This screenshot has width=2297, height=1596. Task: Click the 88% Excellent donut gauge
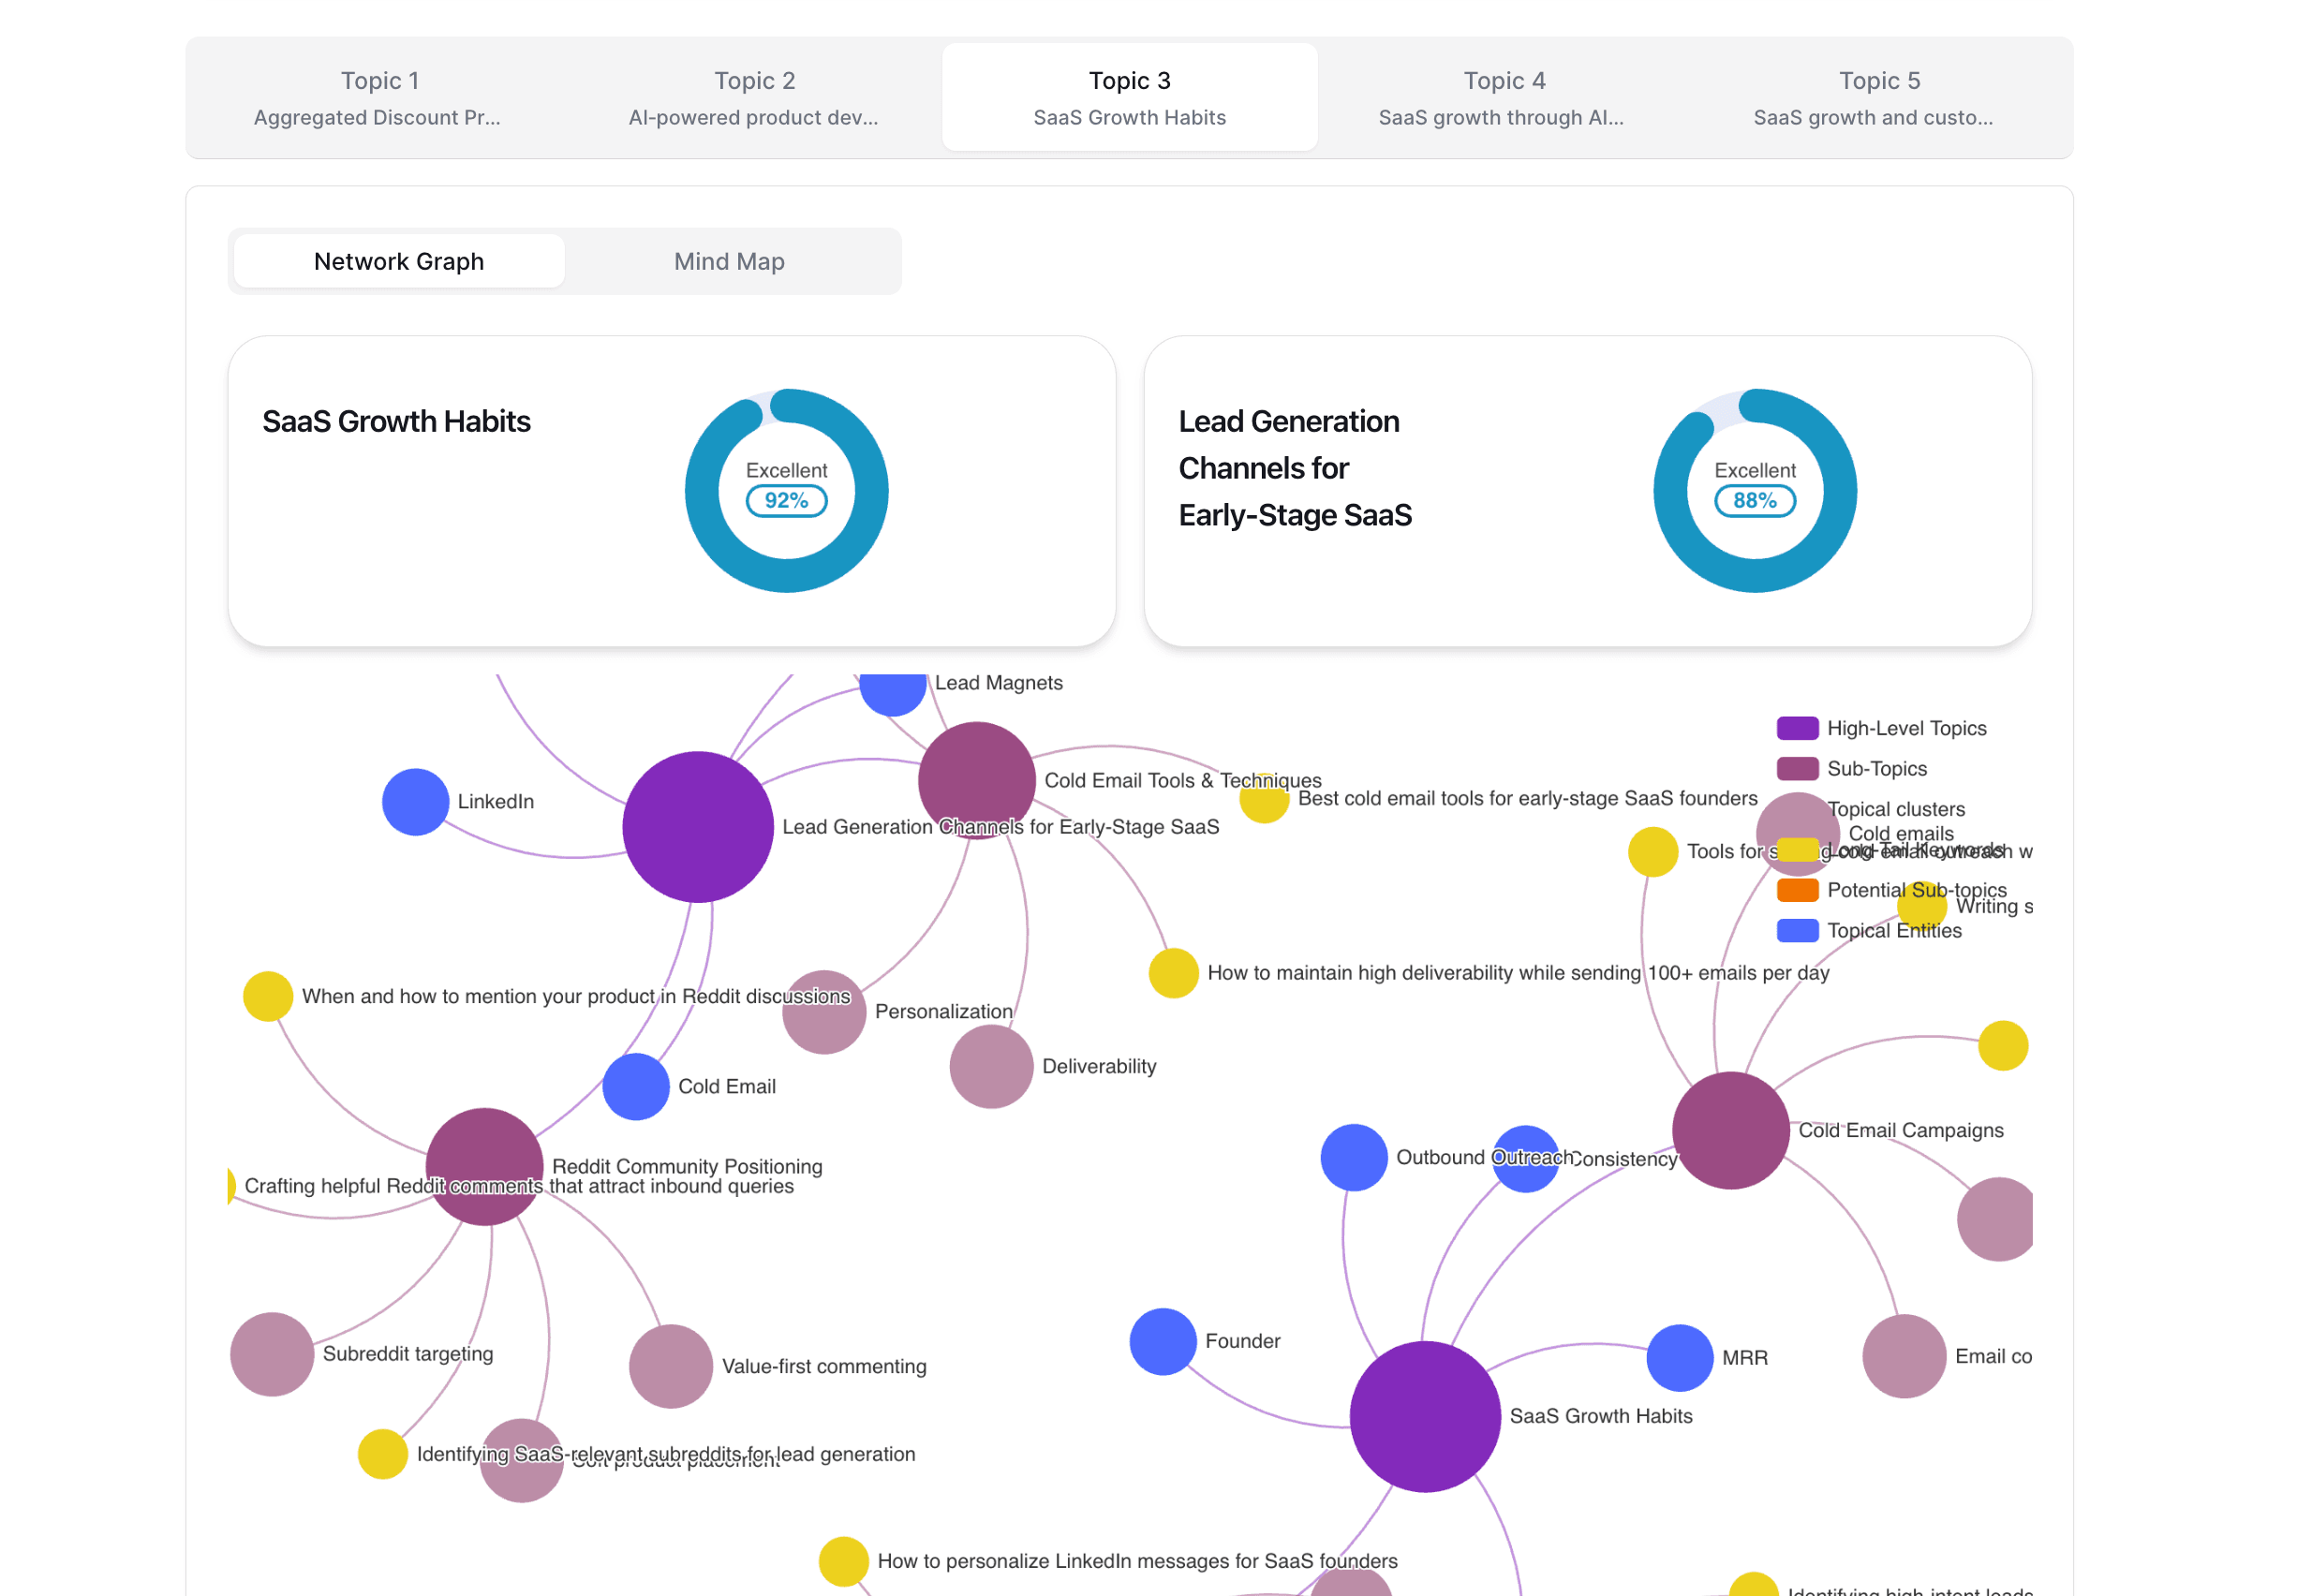[1754, 490]
